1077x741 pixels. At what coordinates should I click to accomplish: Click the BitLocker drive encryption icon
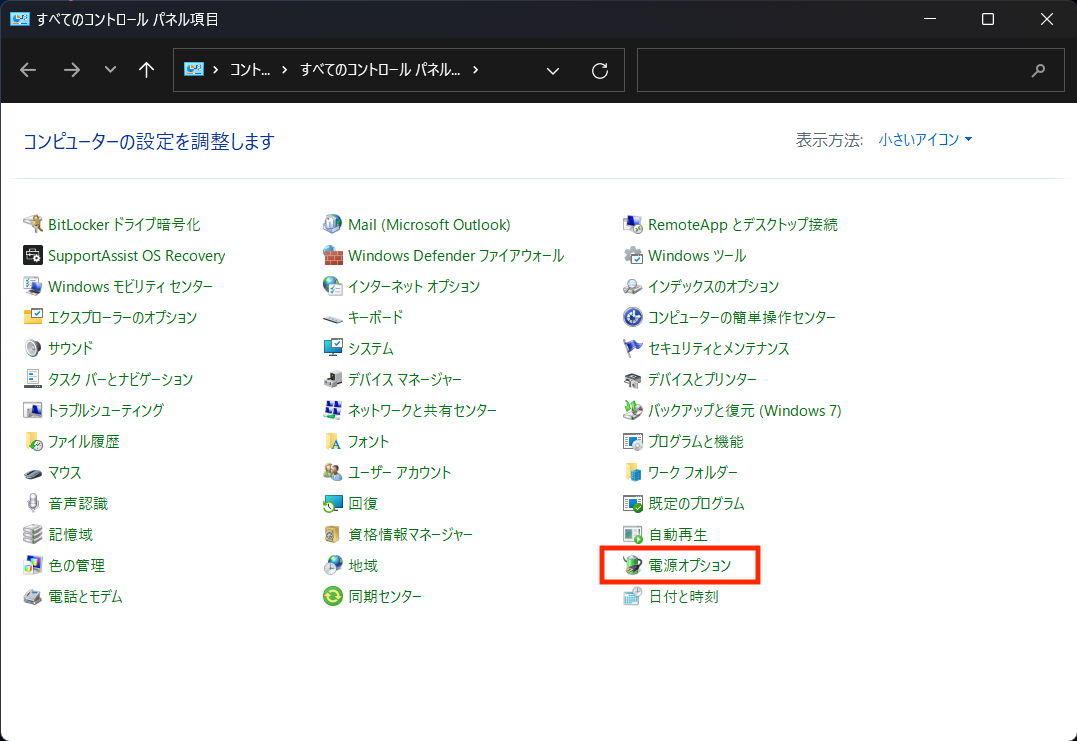coord(33,225)
